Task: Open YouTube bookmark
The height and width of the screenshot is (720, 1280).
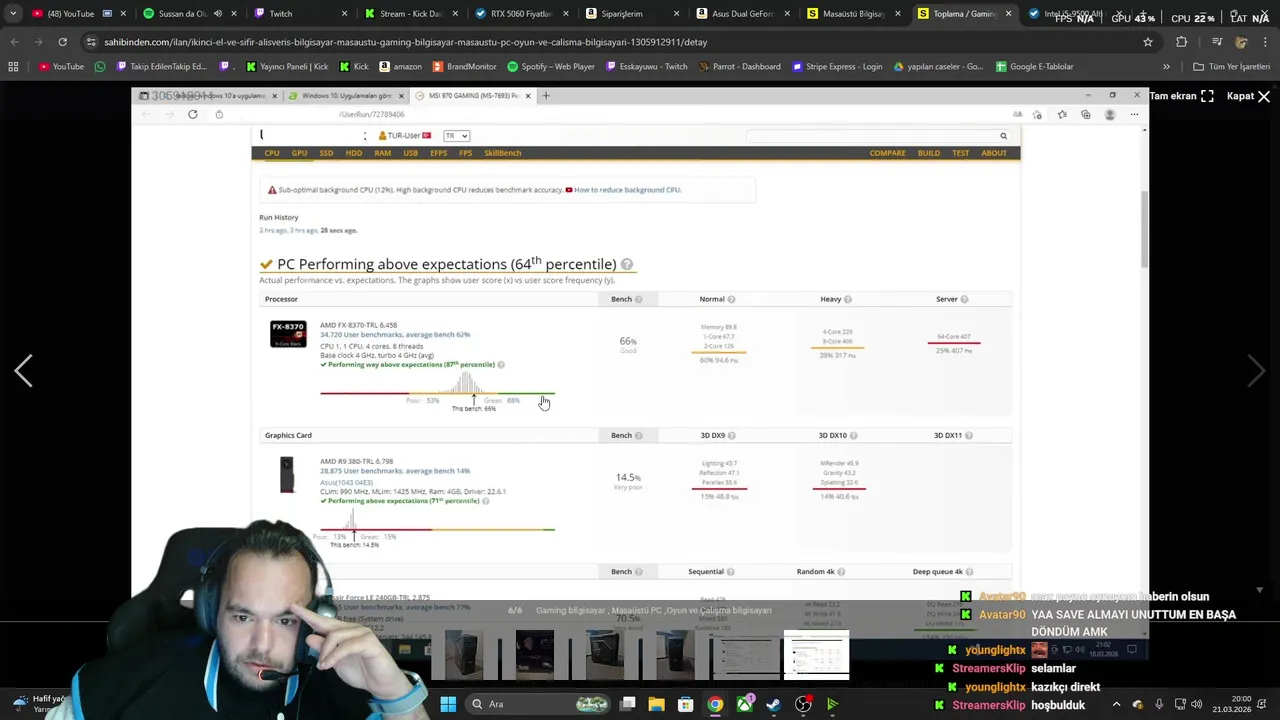Action: (61, 67)
